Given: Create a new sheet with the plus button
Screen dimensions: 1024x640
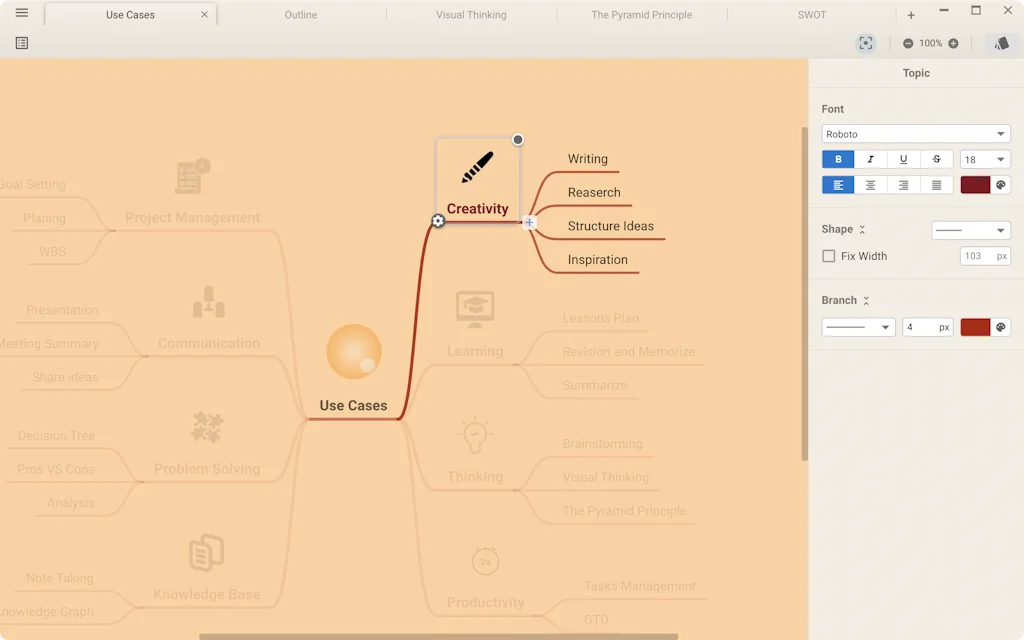Looking at the screenshot, I should click(910, 14).
